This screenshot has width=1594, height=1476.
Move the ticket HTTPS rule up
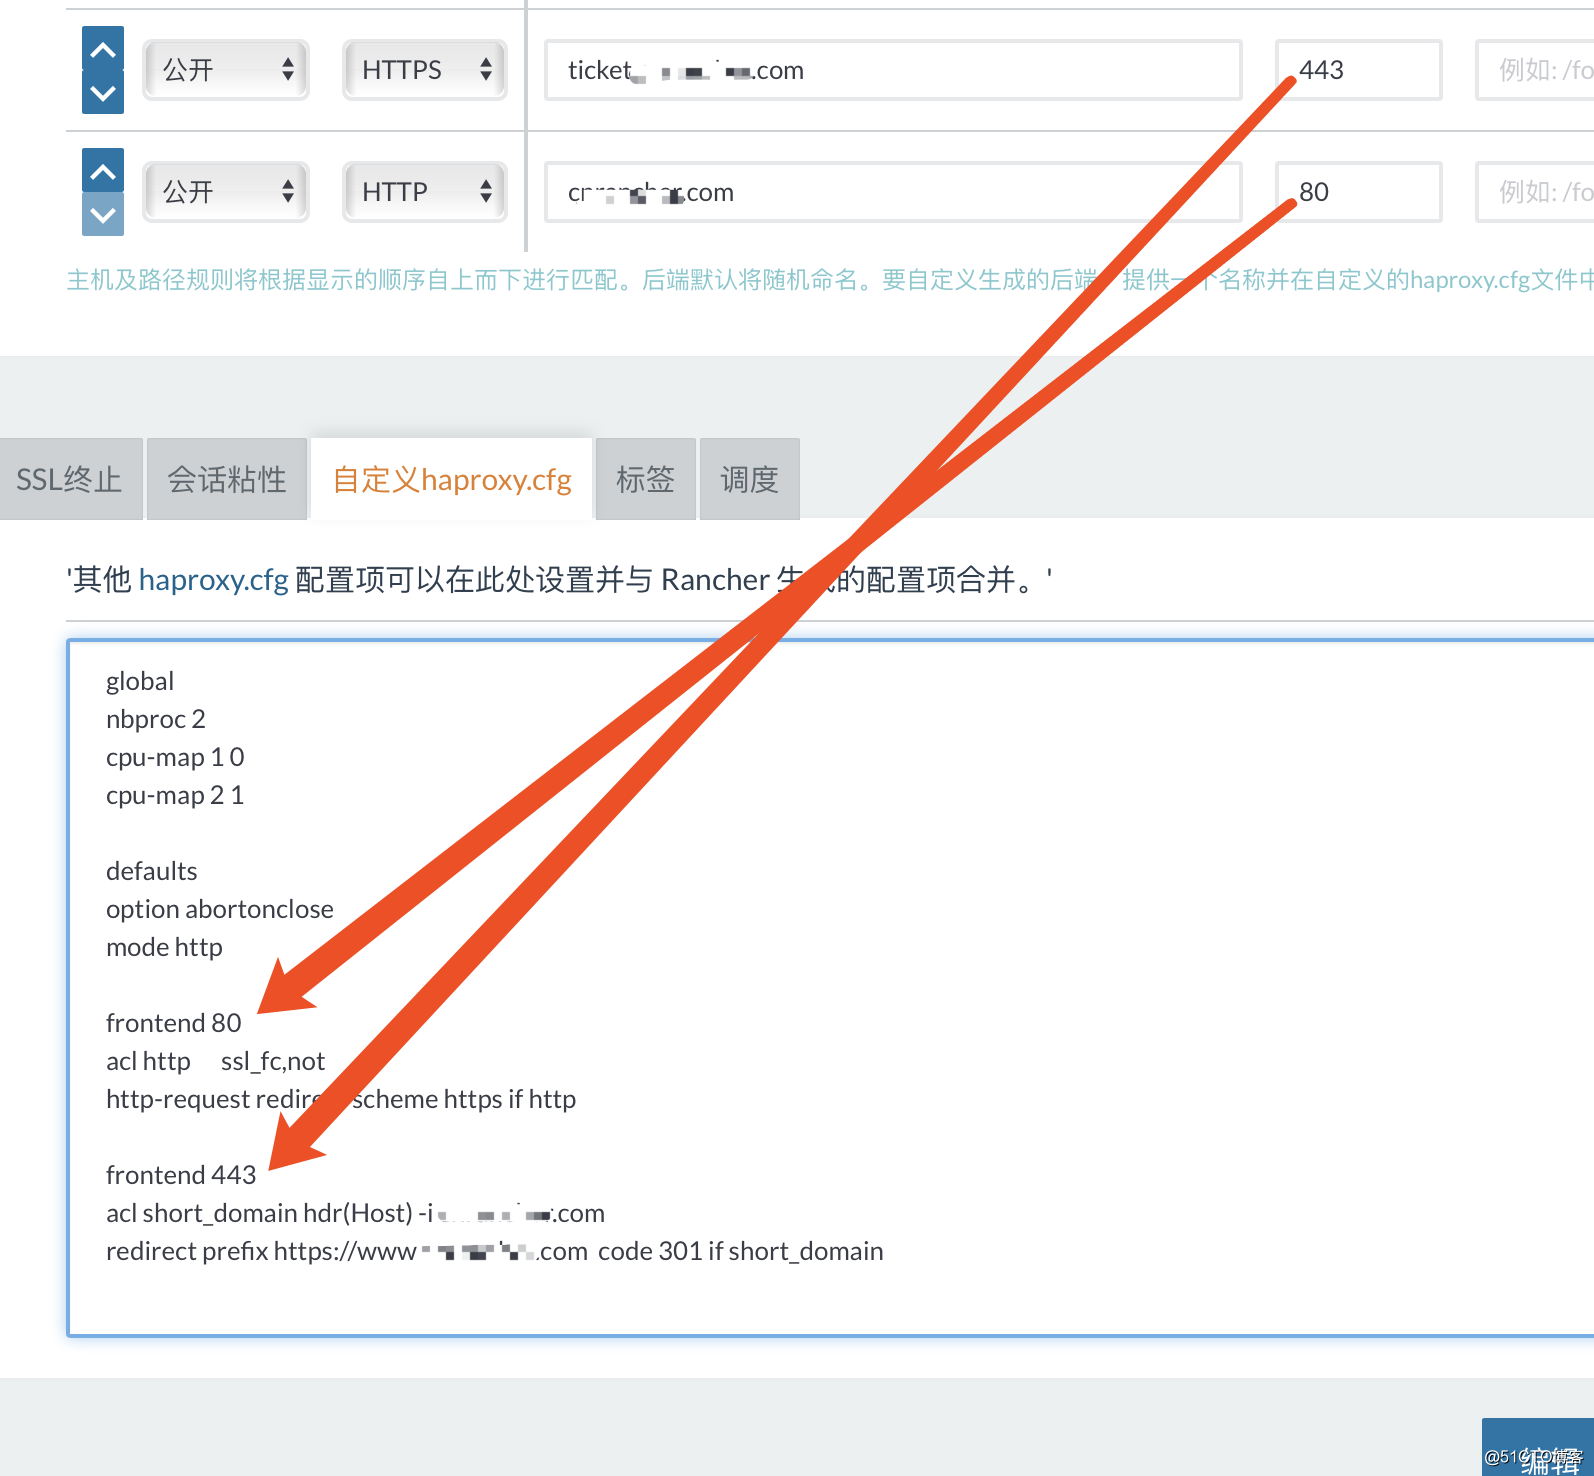point(103,48)
